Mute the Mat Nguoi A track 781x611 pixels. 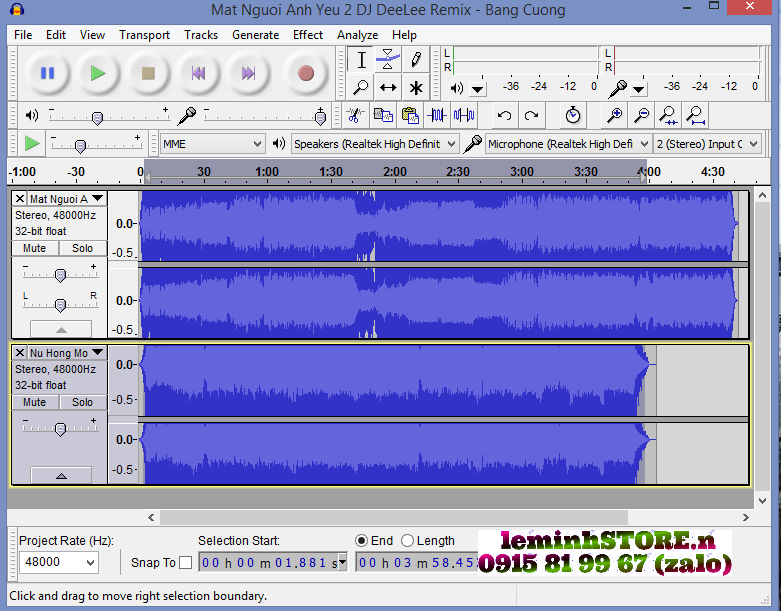coord(35,248)
